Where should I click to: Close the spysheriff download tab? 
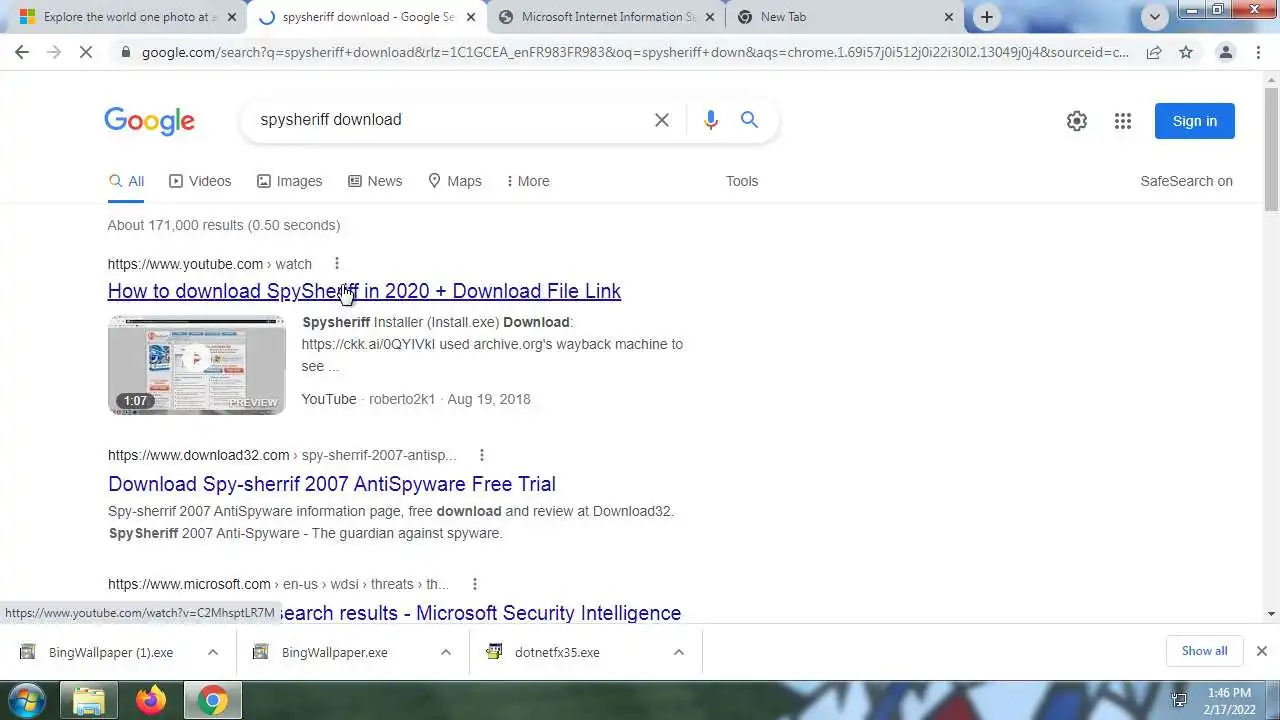[471, 17]
